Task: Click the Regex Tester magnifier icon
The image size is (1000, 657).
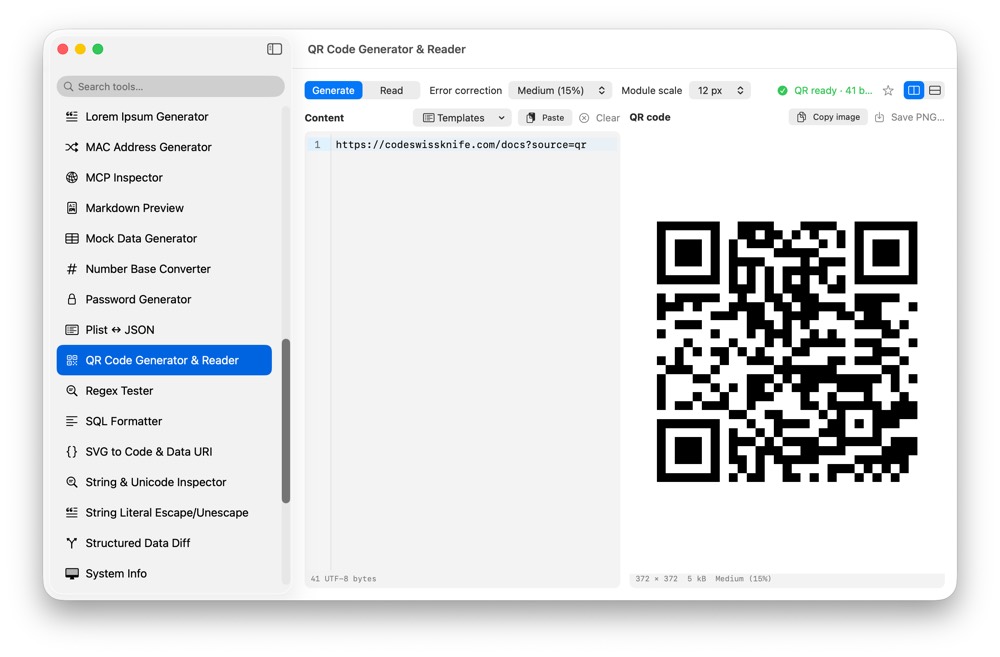Action: [72, 391]
